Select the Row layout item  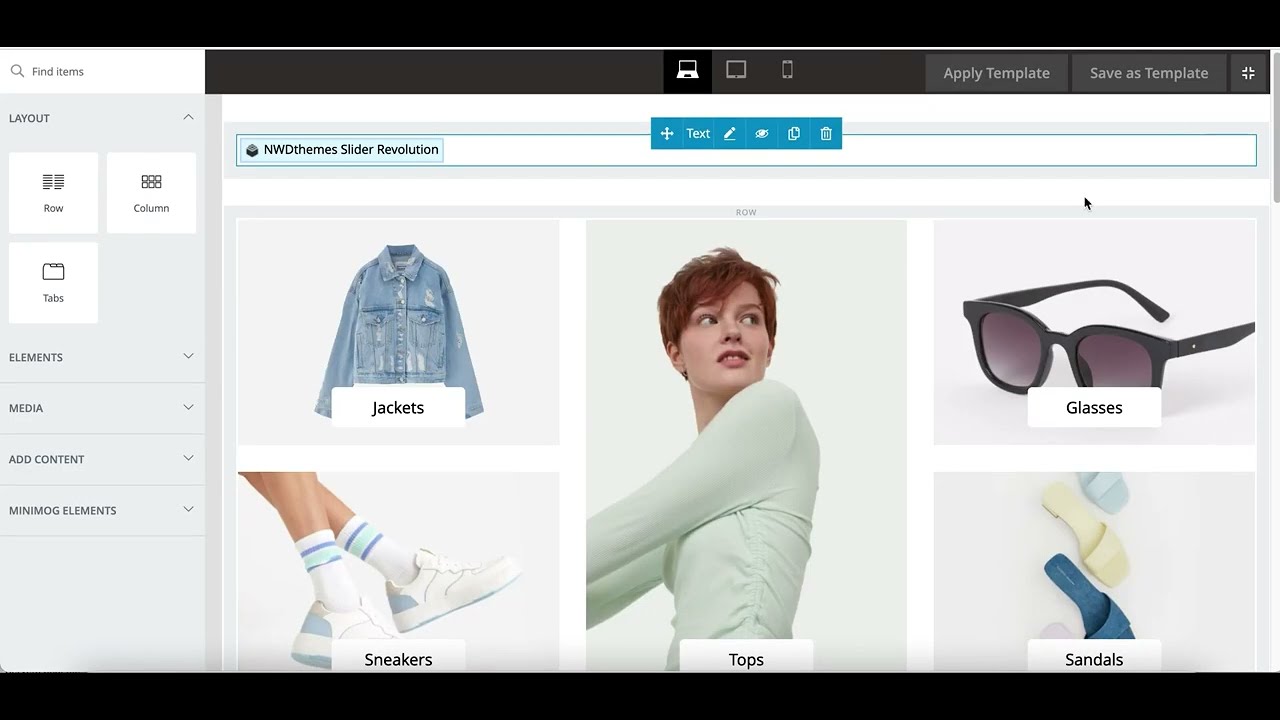[53, 193]
